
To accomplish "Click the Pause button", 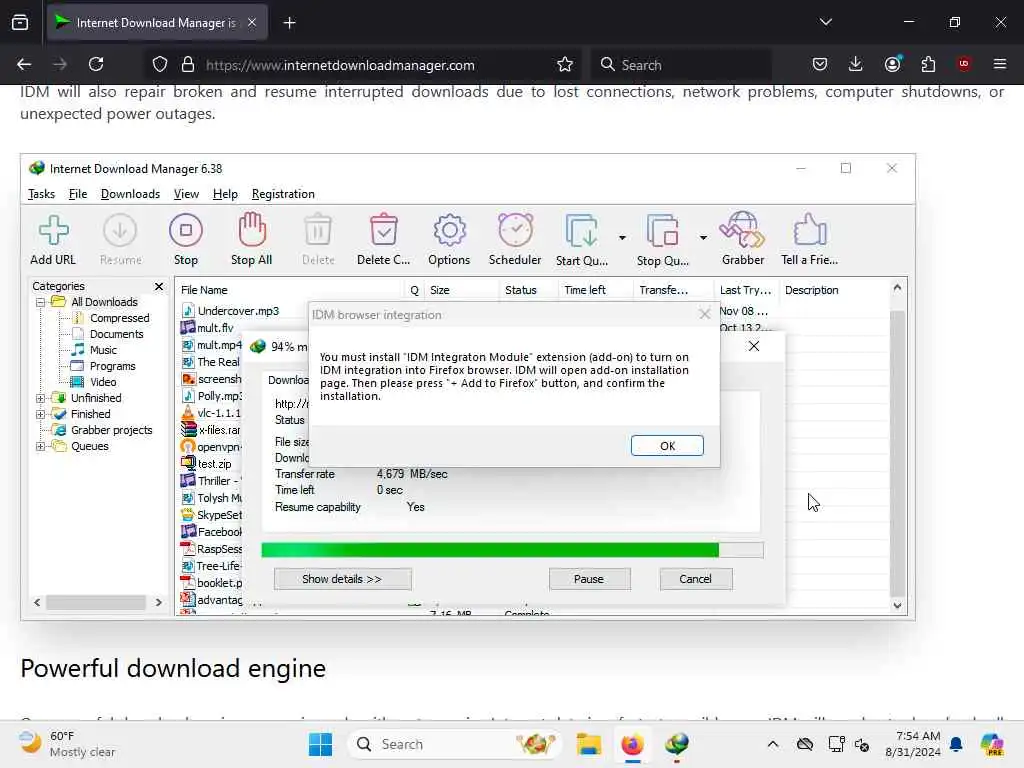I will pos(589,579).
